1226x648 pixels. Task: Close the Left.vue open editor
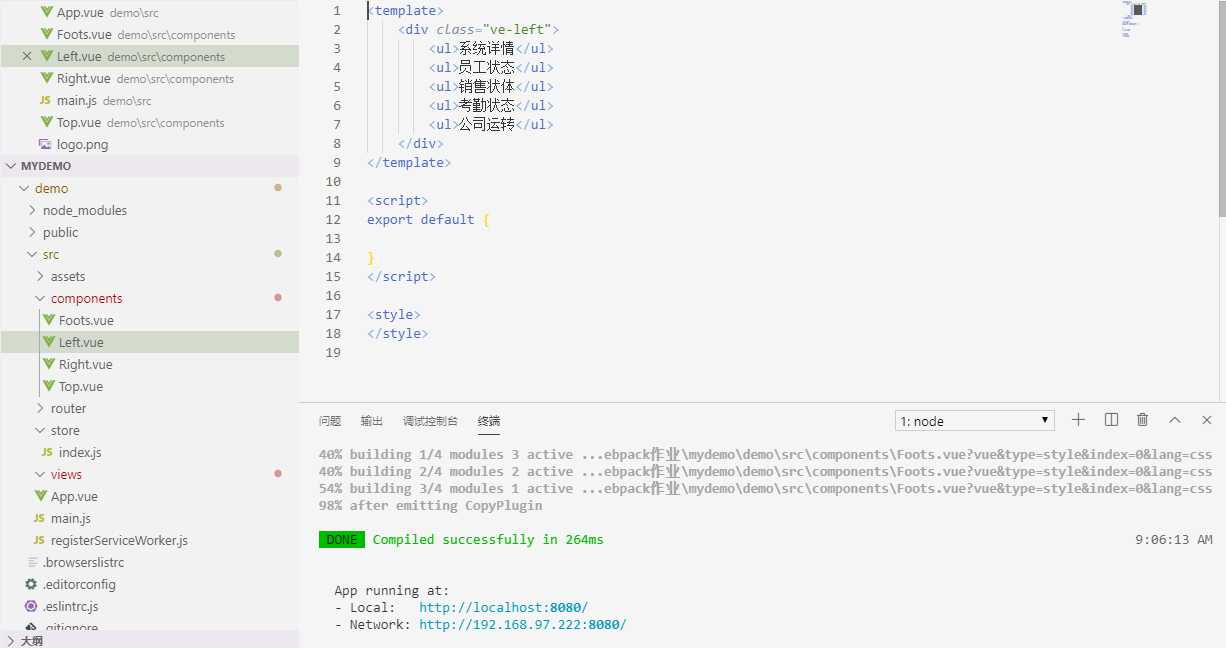[27, 57]
